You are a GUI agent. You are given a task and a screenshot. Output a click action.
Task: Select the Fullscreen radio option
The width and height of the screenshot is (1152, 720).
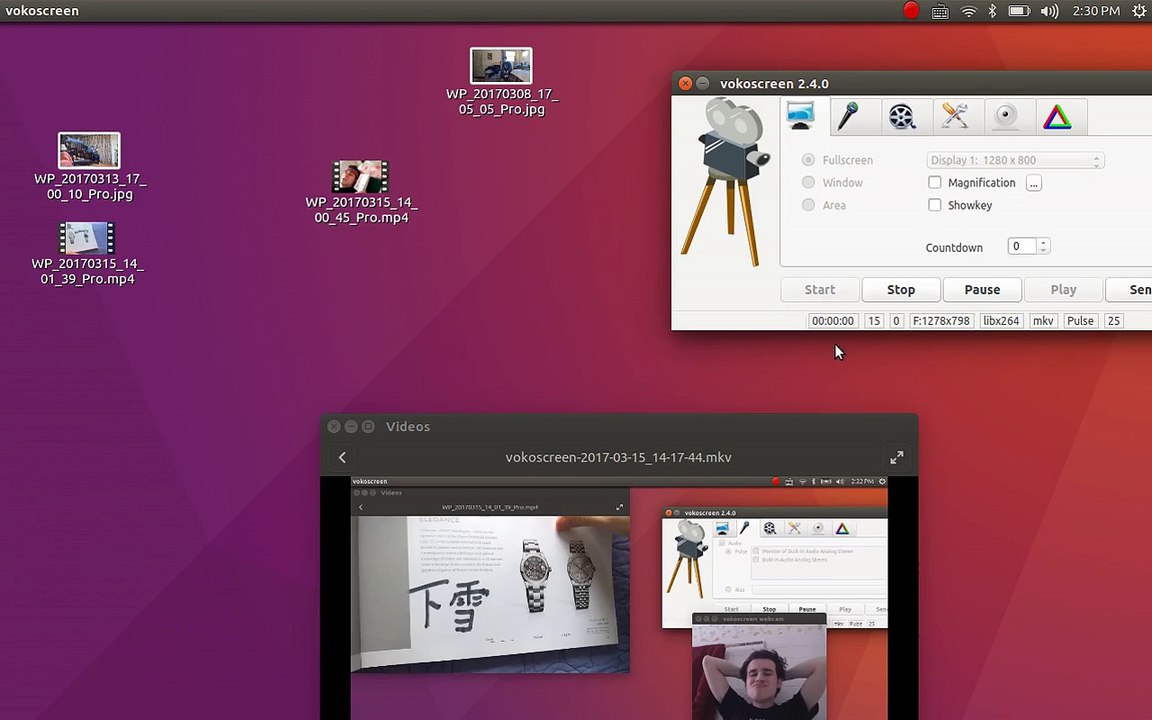[838, 160]
